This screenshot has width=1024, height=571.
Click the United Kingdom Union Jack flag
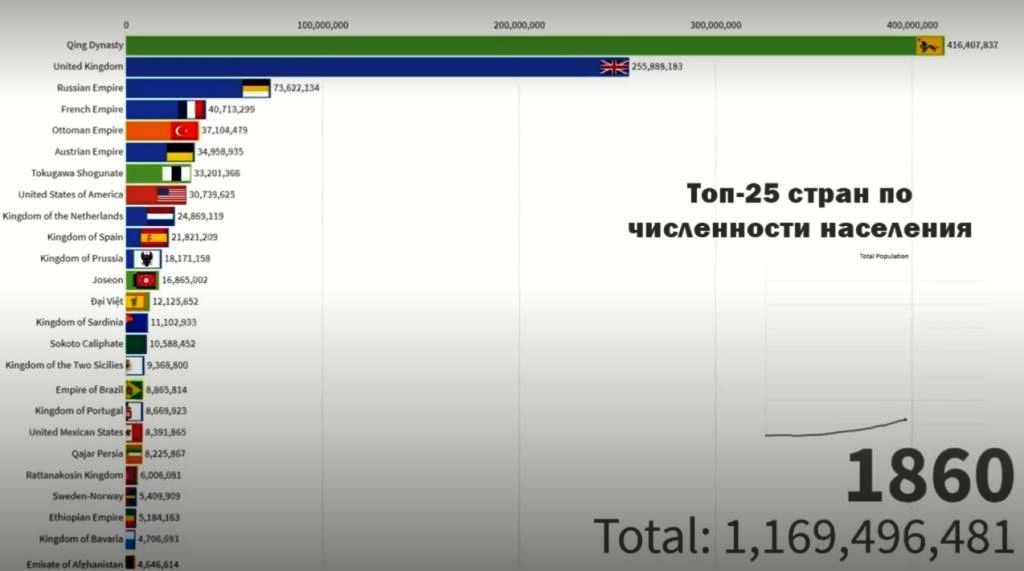click(x=613, y=67)
